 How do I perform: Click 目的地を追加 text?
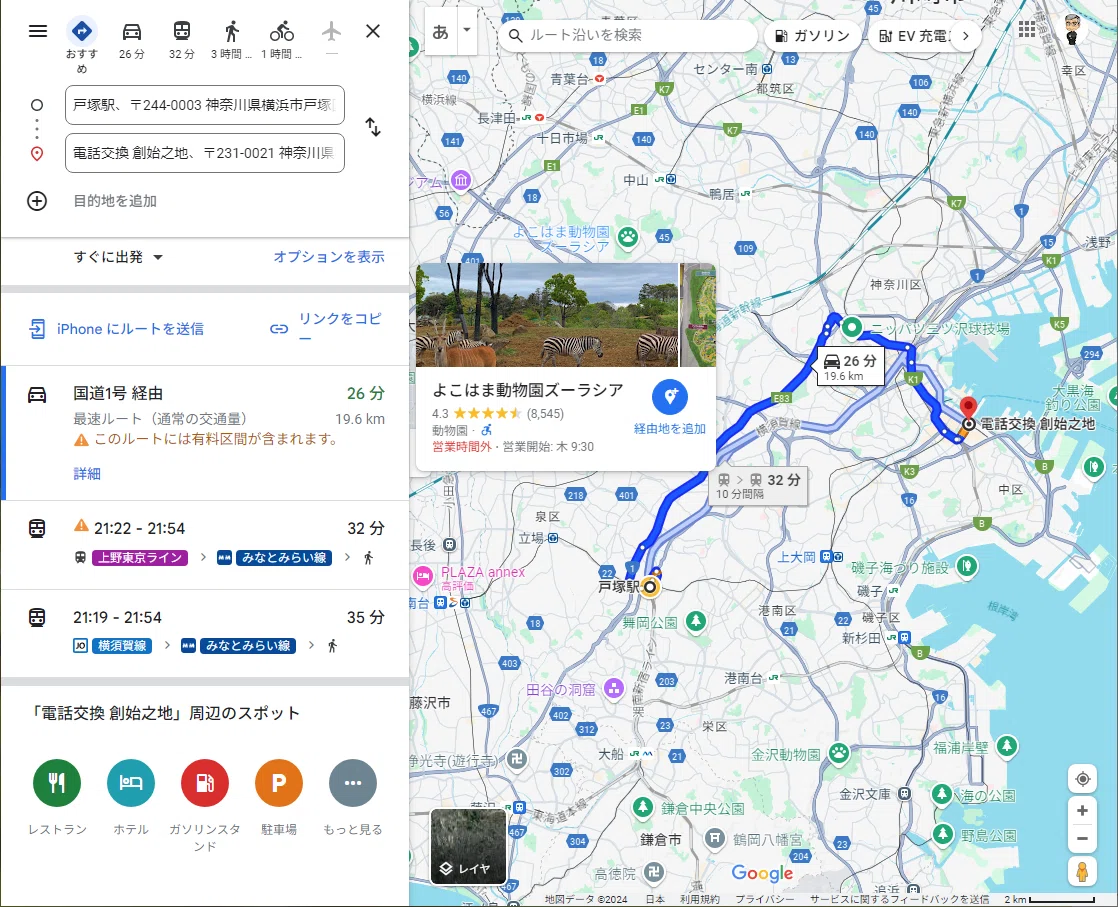115,201
